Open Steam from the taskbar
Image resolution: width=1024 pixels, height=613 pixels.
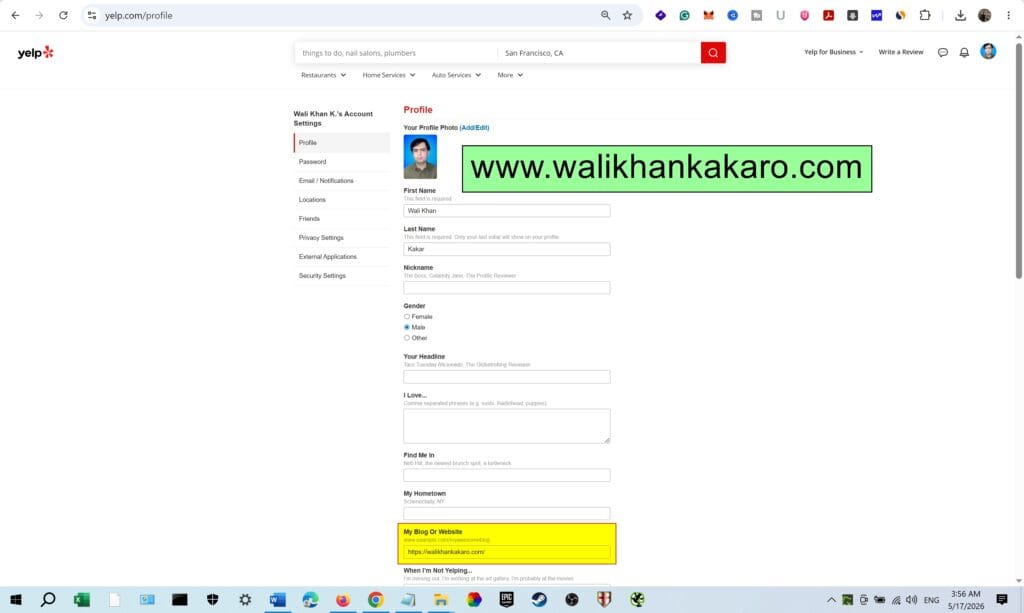(x=539, y=599)
